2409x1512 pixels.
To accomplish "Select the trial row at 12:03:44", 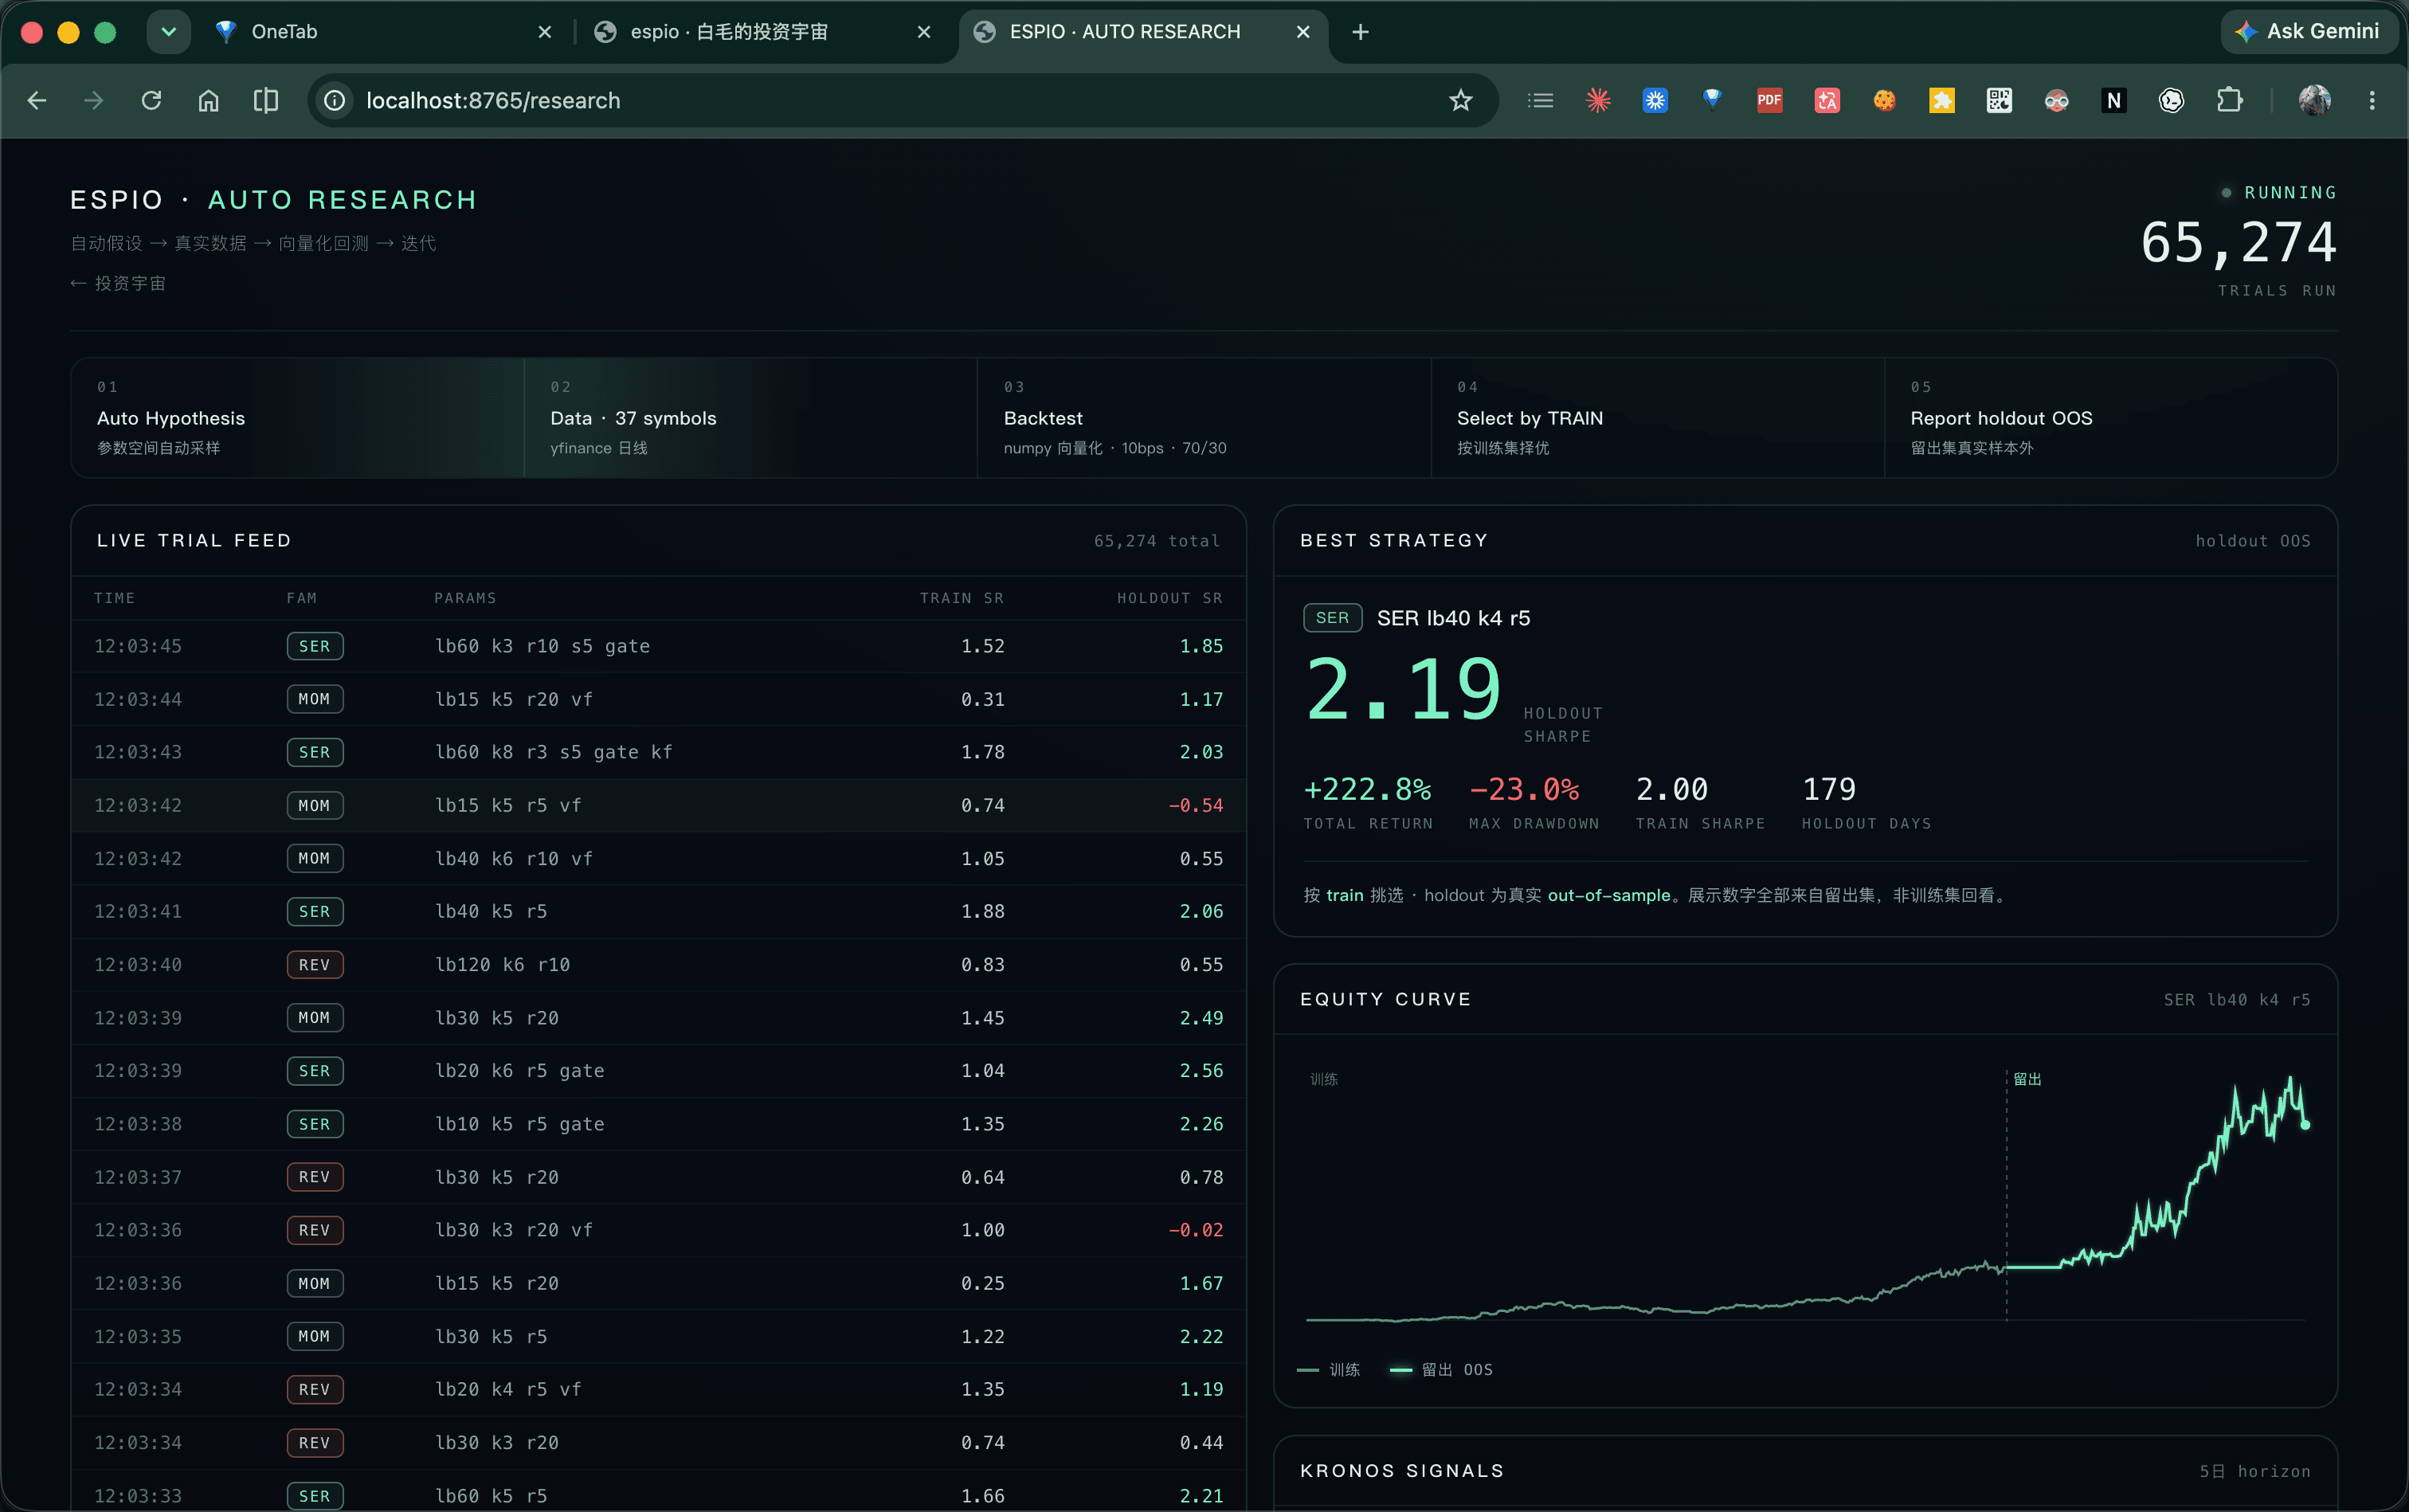I will point(658,699).
